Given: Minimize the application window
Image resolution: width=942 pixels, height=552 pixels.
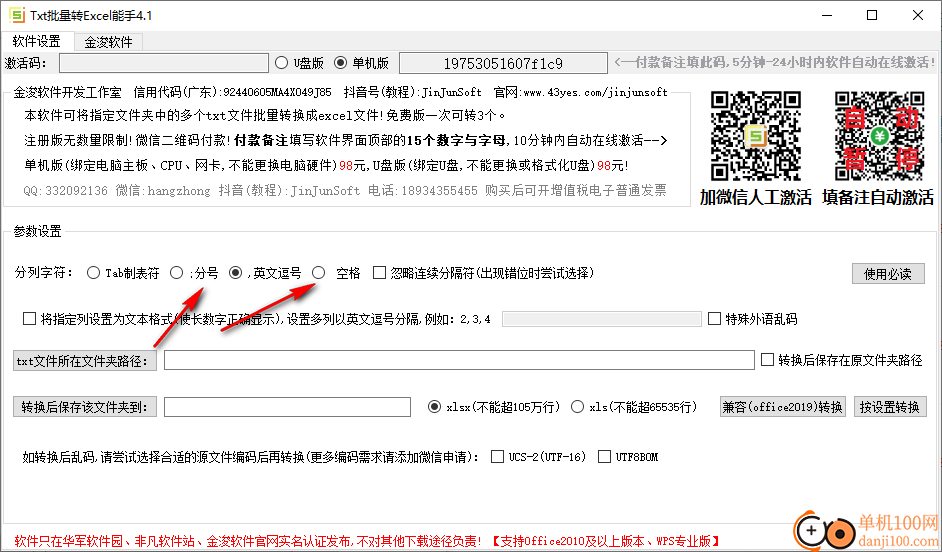Looking at the screenshot, I should tap(826, 16).
